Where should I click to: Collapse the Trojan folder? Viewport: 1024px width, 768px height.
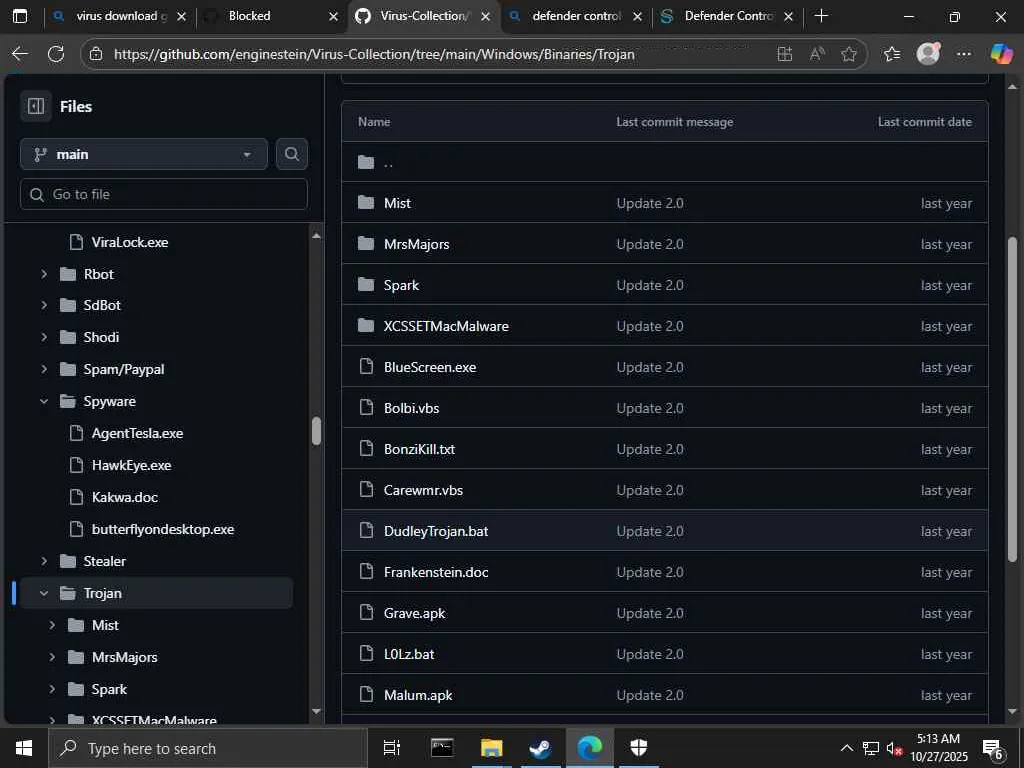pos(44,593)
